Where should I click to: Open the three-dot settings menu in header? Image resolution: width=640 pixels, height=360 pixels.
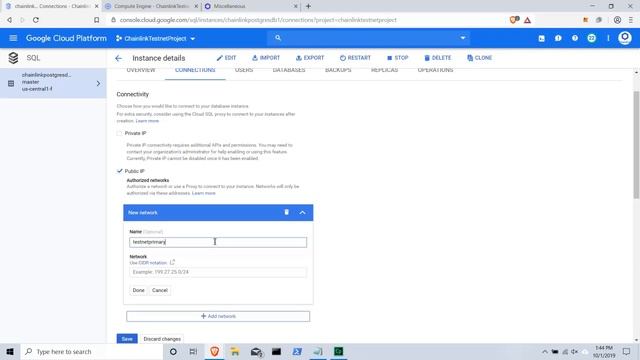[608, 38]
